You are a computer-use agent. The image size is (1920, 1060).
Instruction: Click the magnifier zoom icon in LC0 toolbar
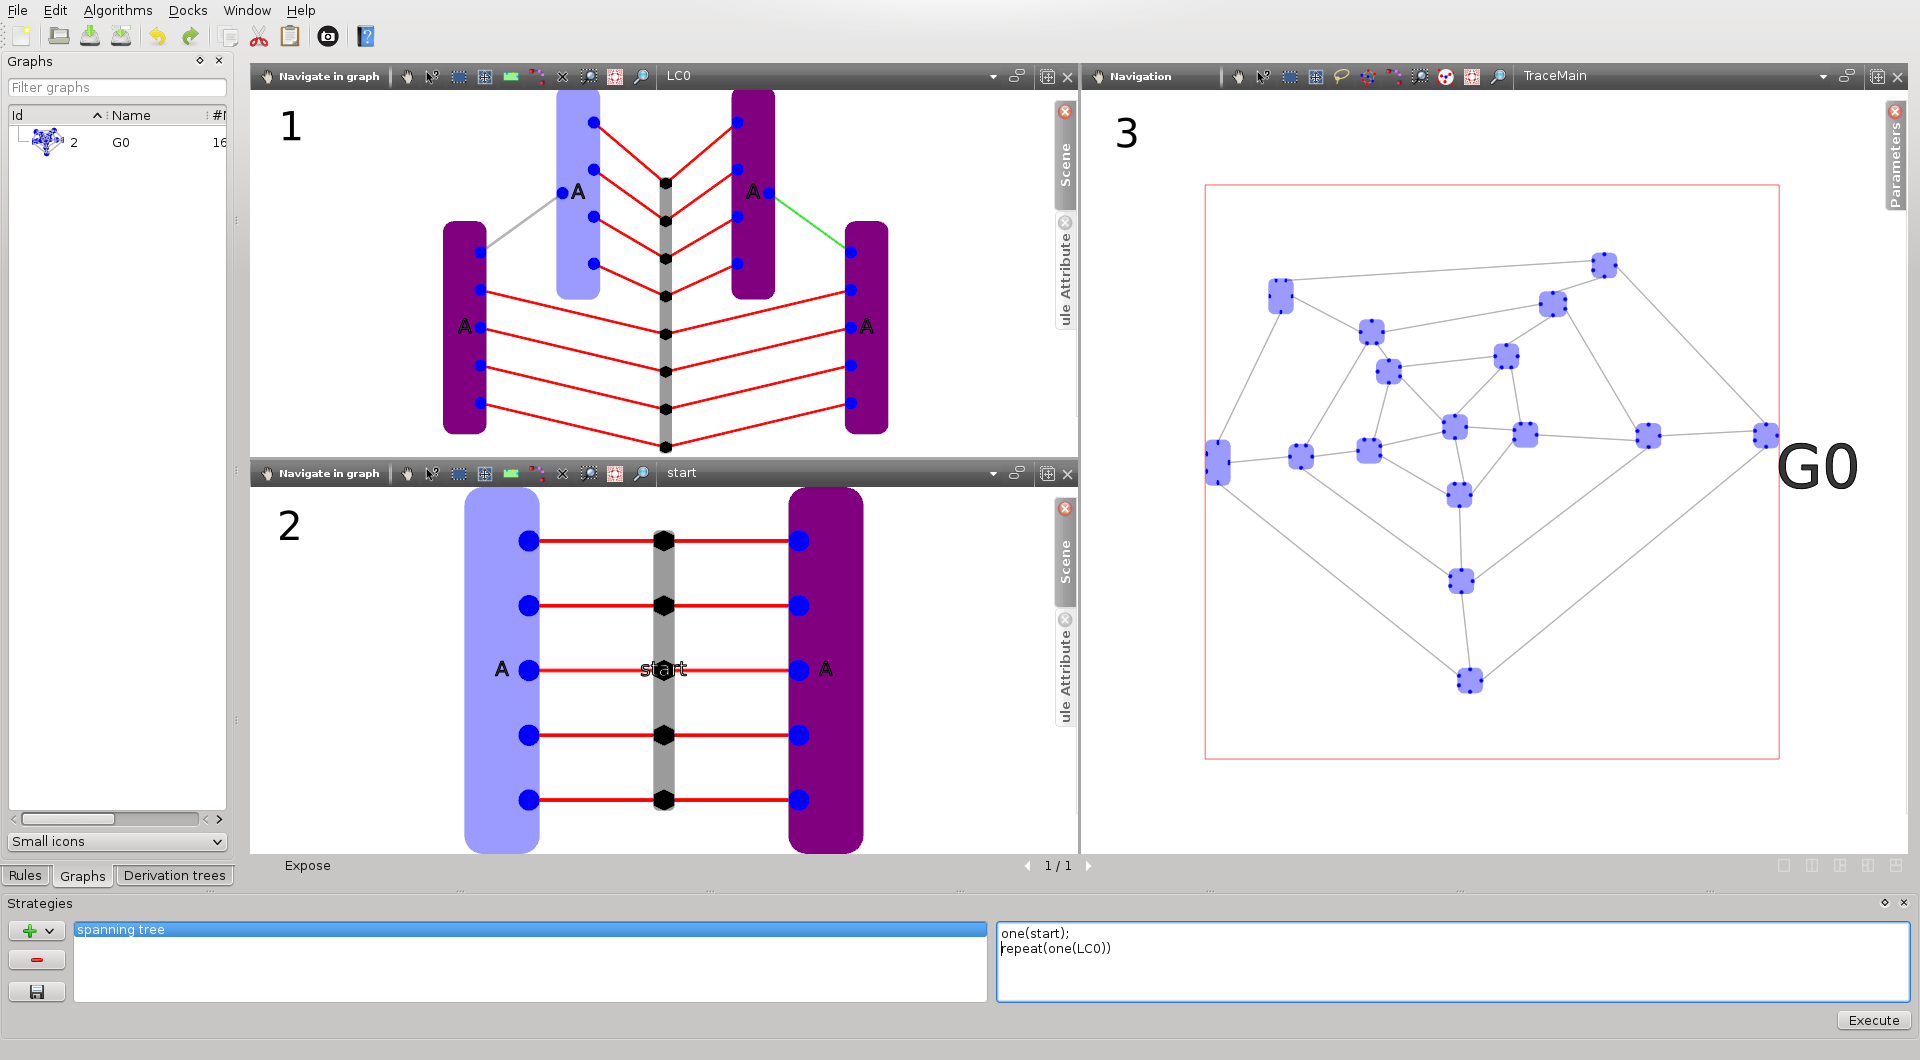click(641, 77)
